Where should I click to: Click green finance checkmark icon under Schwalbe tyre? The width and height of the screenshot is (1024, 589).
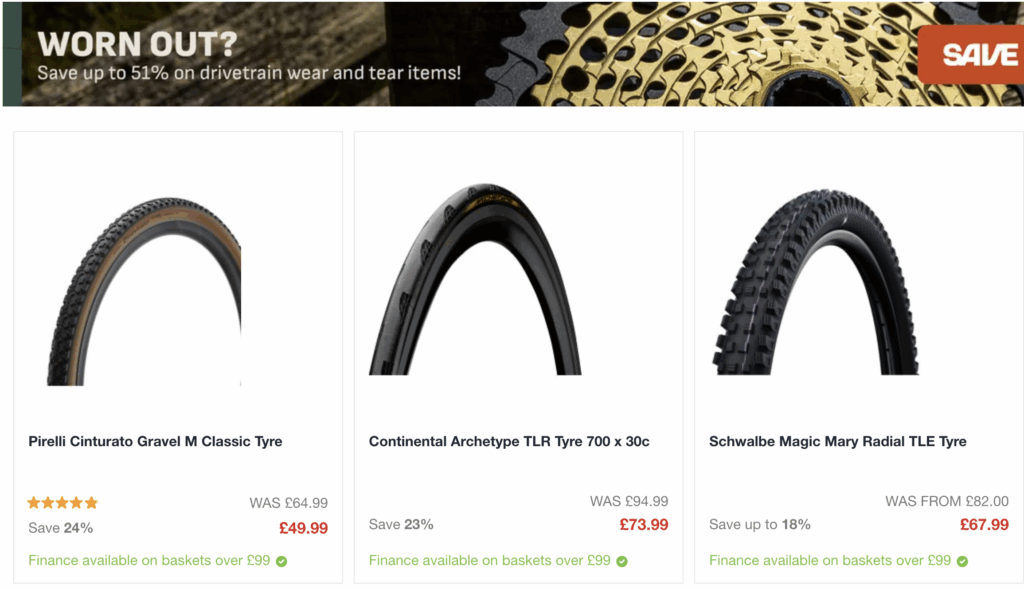(x=962, y=561)
